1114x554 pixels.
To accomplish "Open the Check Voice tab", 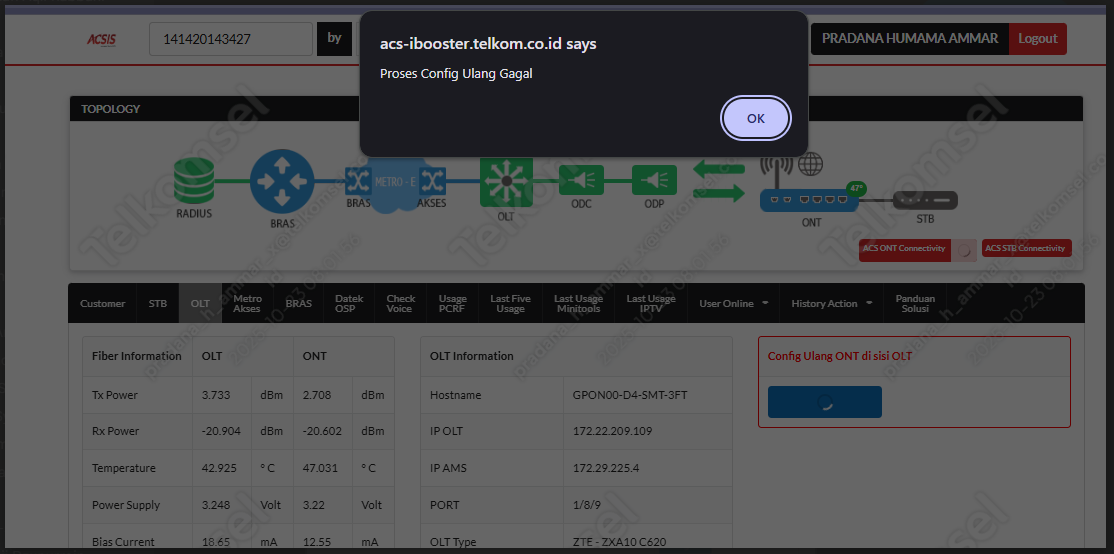I will (x=401, y=303).
